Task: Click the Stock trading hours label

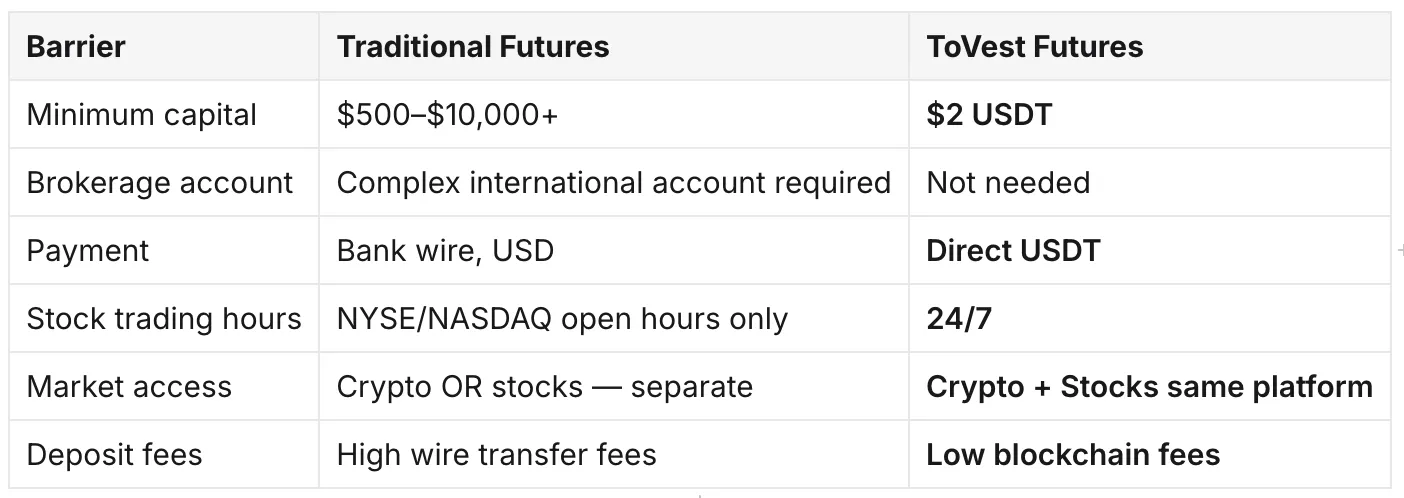Action: tap(164, 318)
